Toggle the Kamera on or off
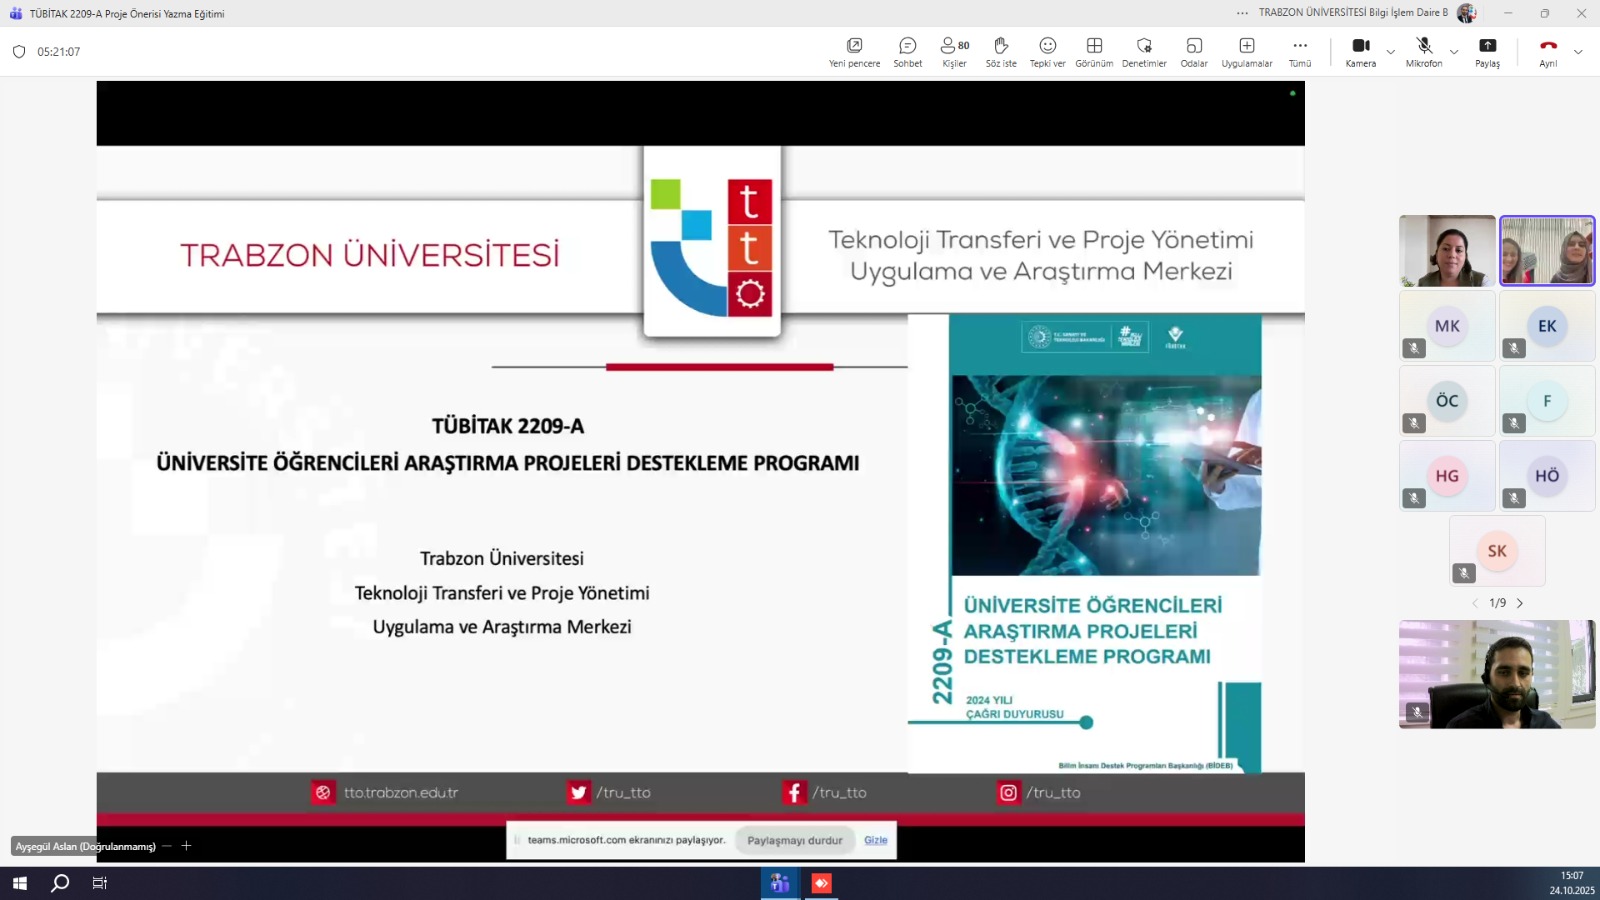Screen dimensions: 1600x900 [1360, 52]
